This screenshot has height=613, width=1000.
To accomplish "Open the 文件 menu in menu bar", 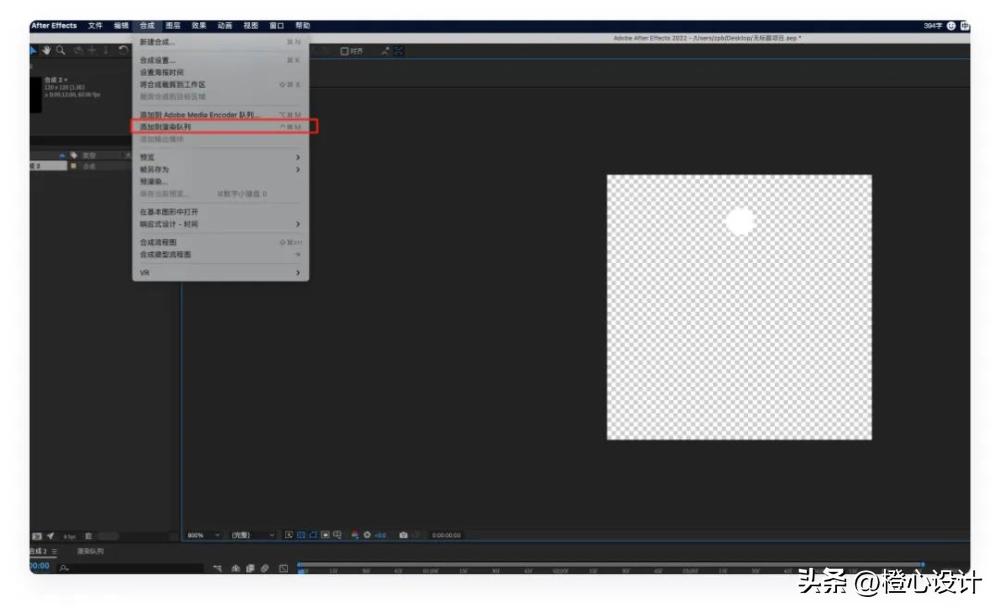I will tap(95, 26).
